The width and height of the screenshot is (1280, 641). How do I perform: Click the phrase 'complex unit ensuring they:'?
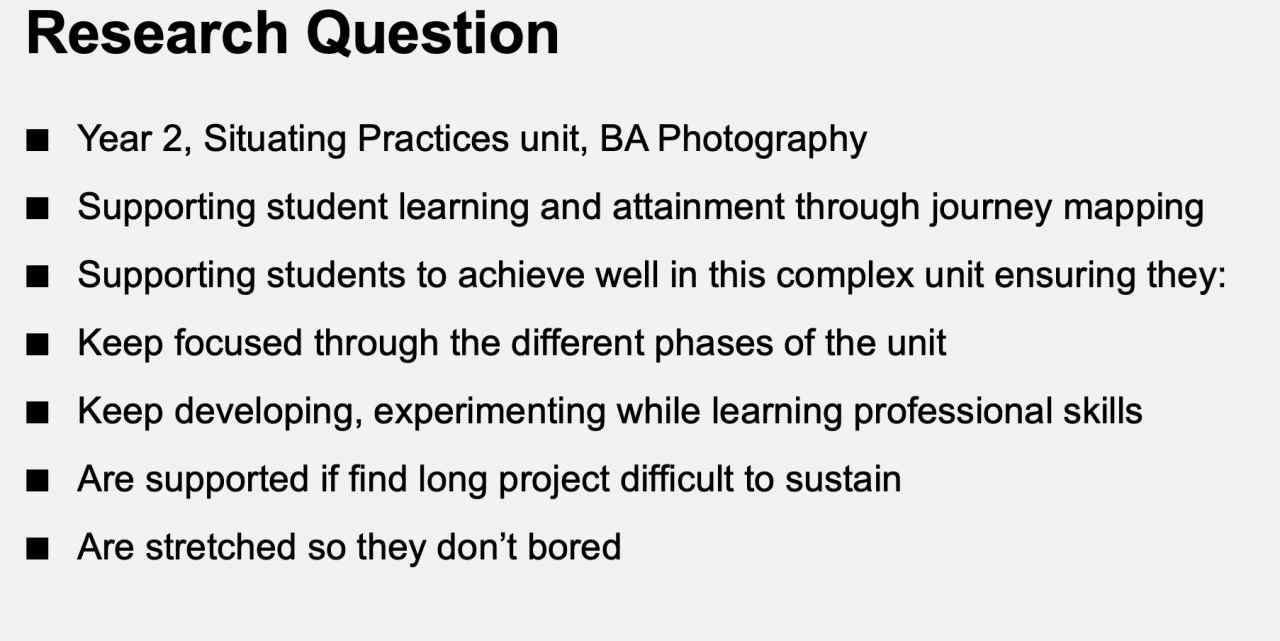[1001, 275]
